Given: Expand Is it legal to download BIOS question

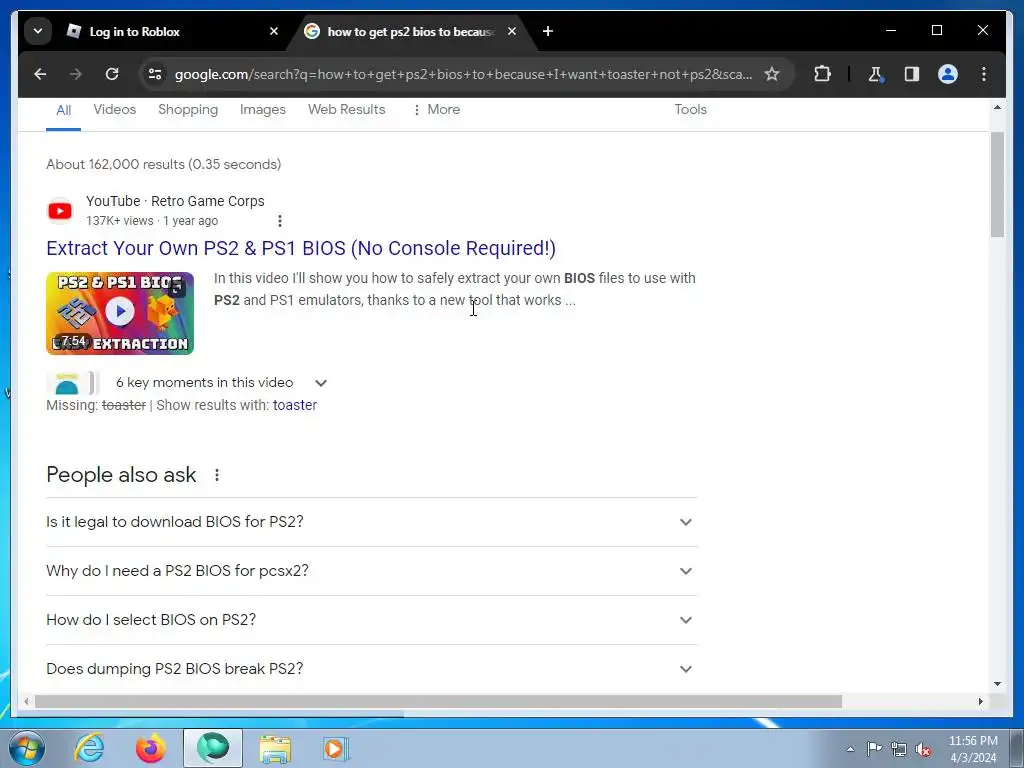Looking at the screenshot, I should coord(372,522).
